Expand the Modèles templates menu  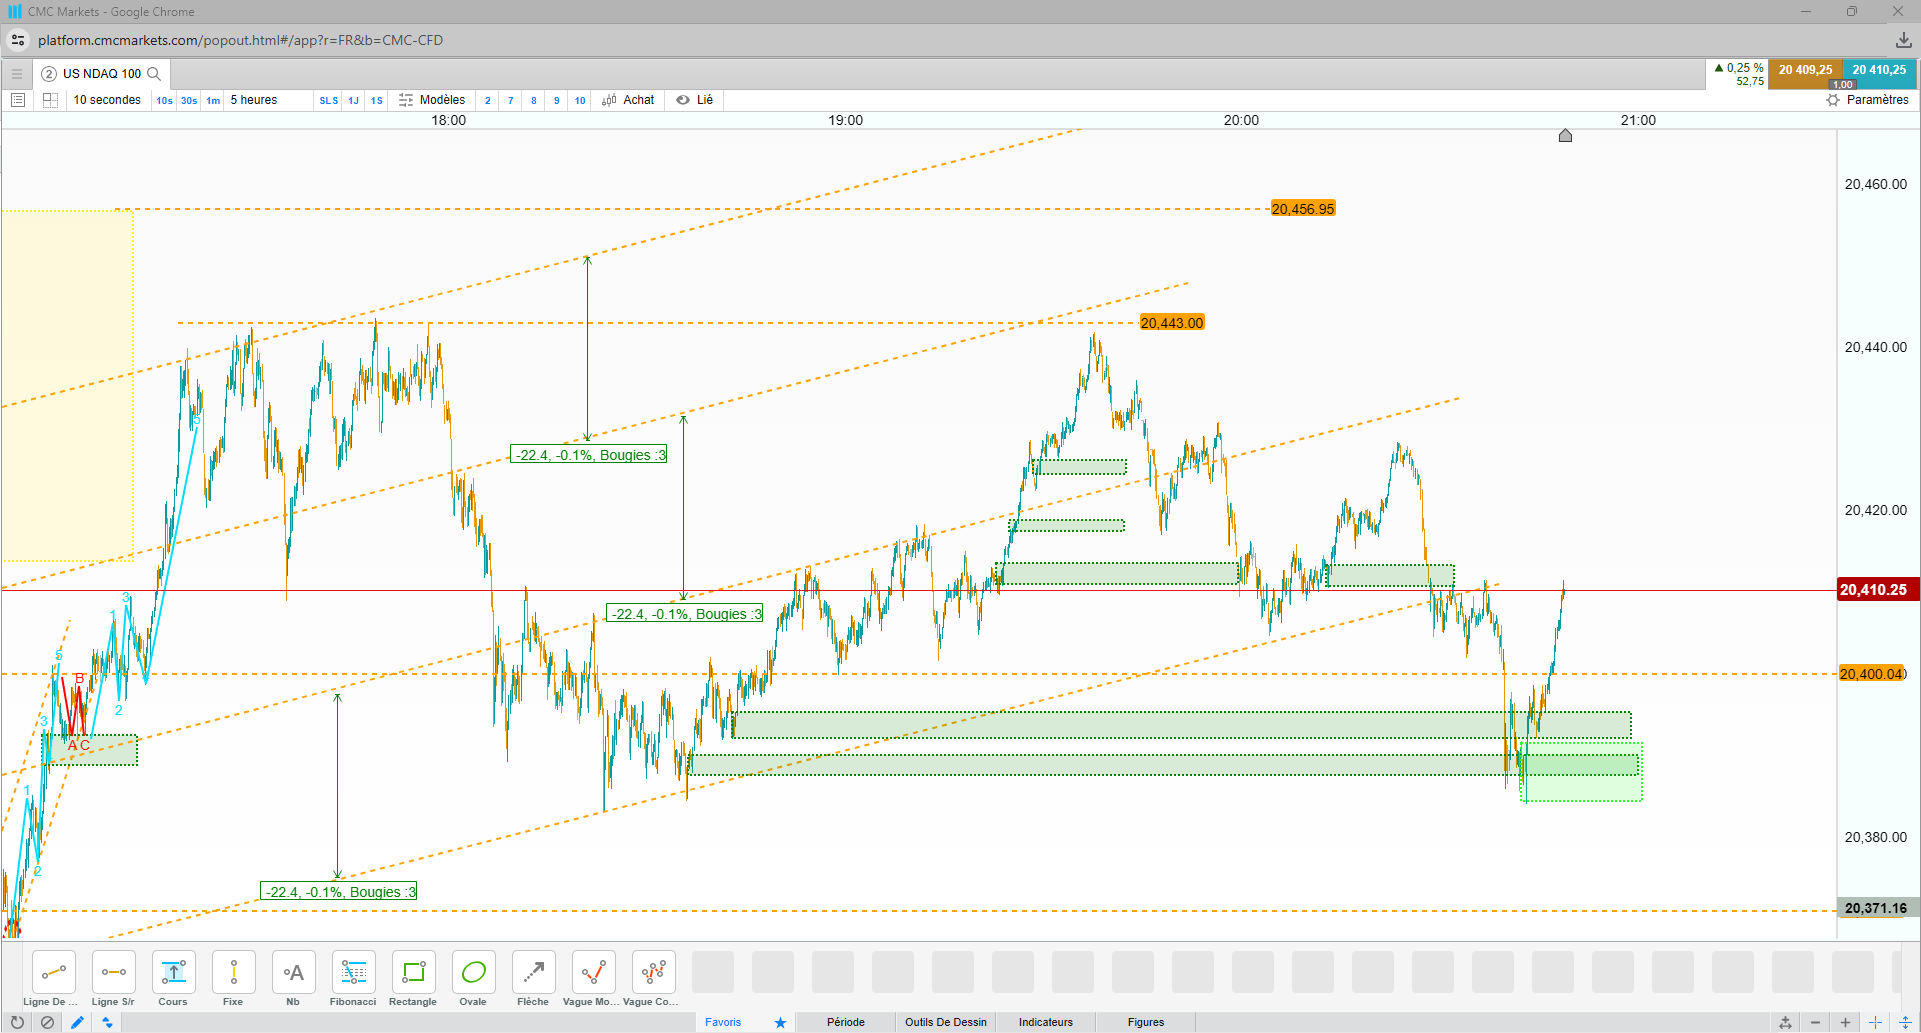[x=432, y=100]
